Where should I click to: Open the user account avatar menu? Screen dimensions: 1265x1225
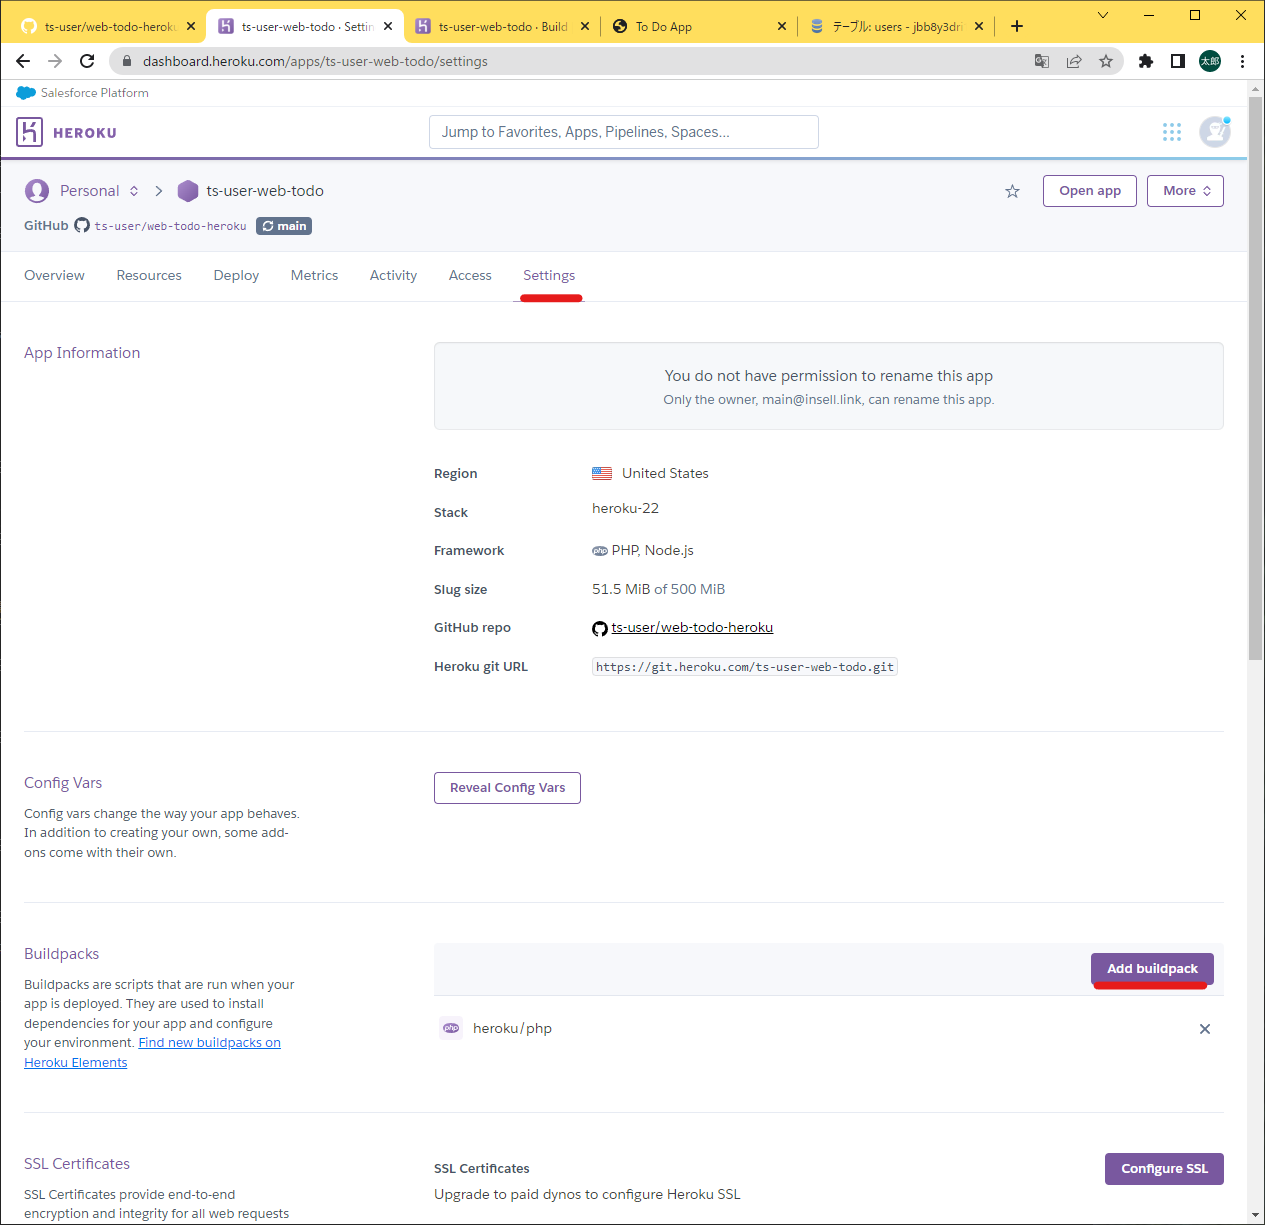coord(1215,132)
